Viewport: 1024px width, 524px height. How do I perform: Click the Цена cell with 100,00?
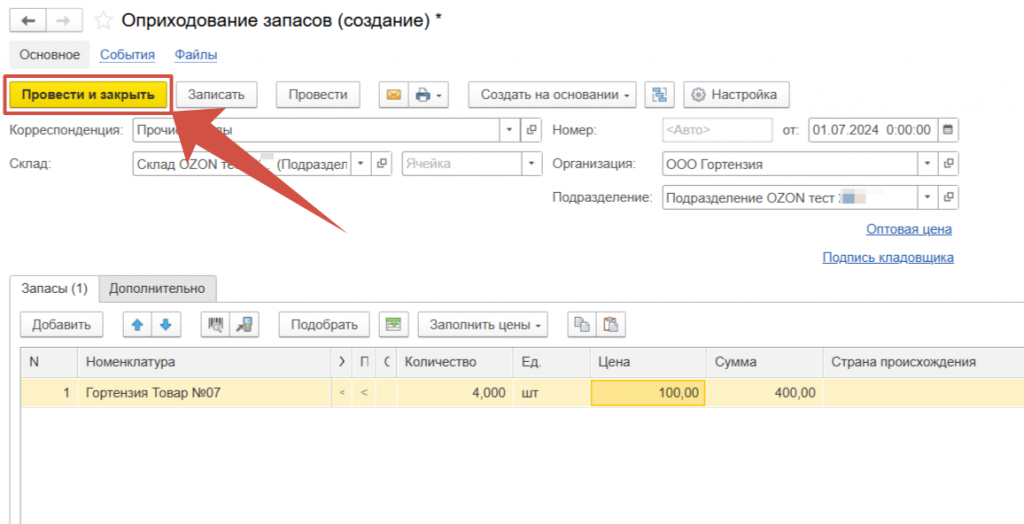point(648,393)
